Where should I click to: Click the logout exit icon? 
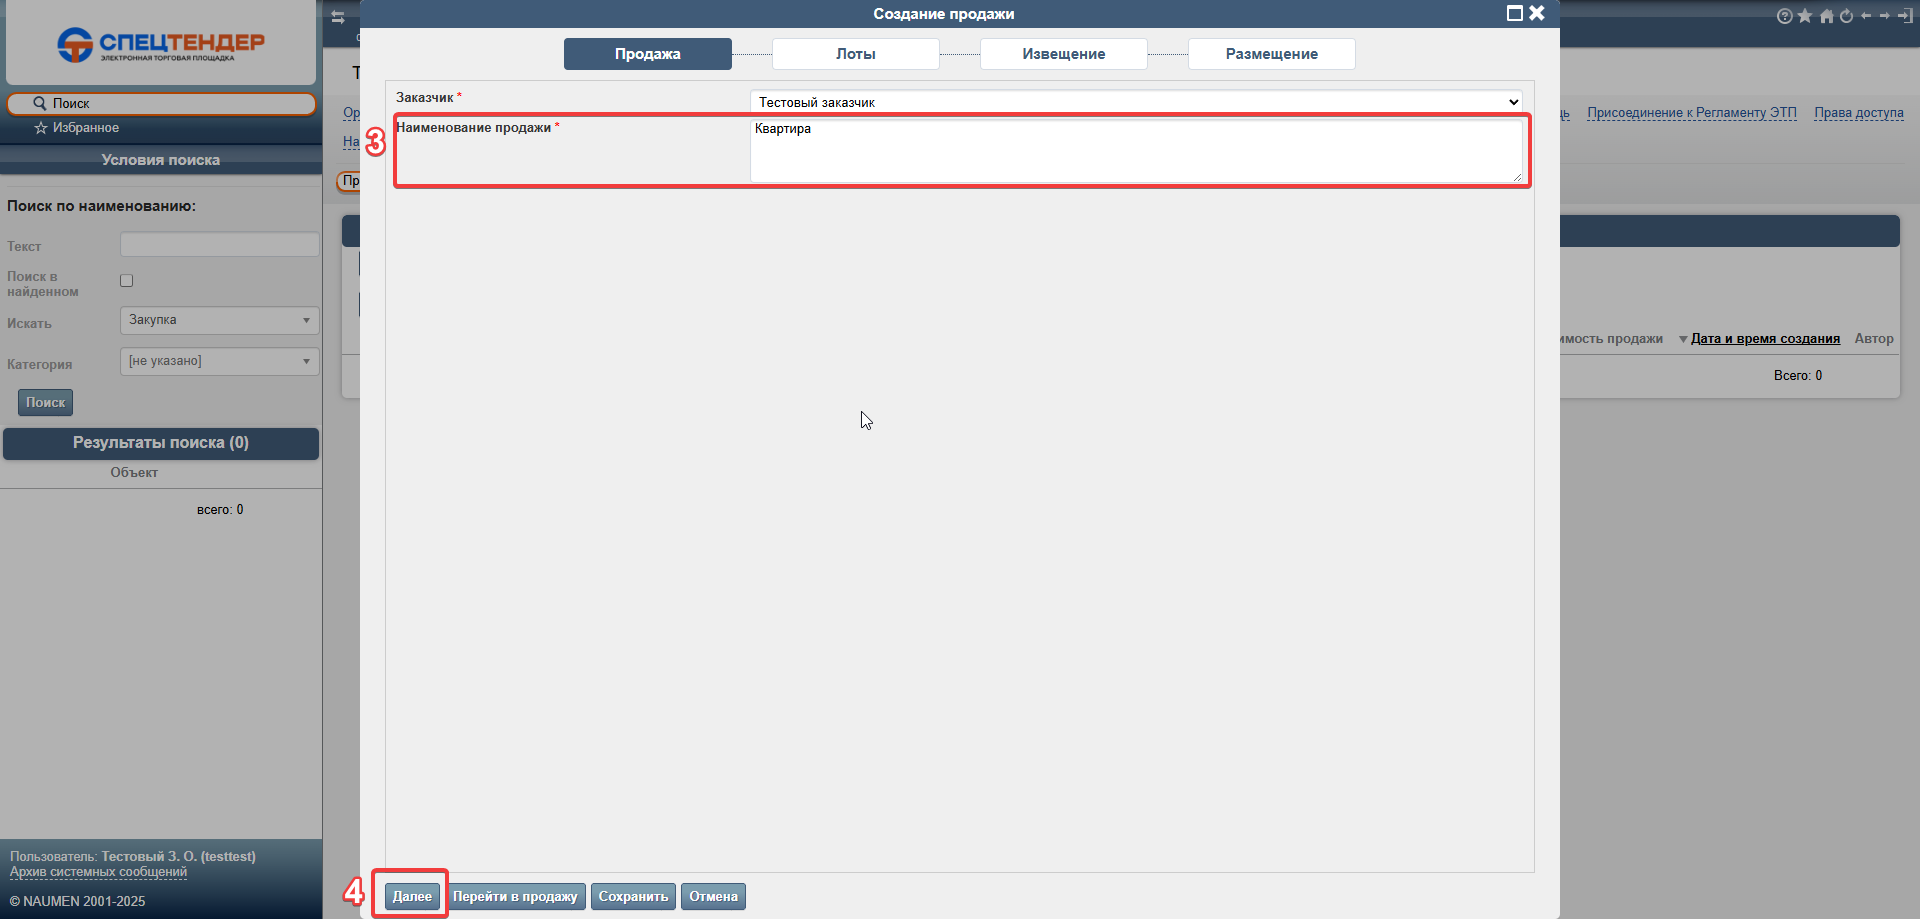click(x=1905, y=16)
